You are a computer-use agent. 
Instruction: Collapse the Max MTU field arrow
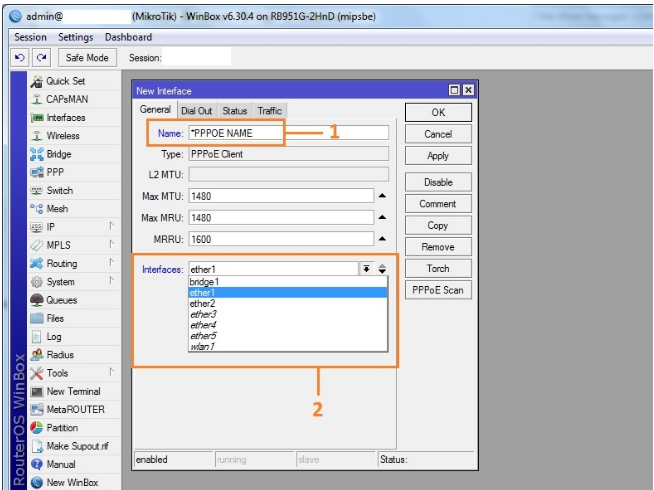(382, 196)
